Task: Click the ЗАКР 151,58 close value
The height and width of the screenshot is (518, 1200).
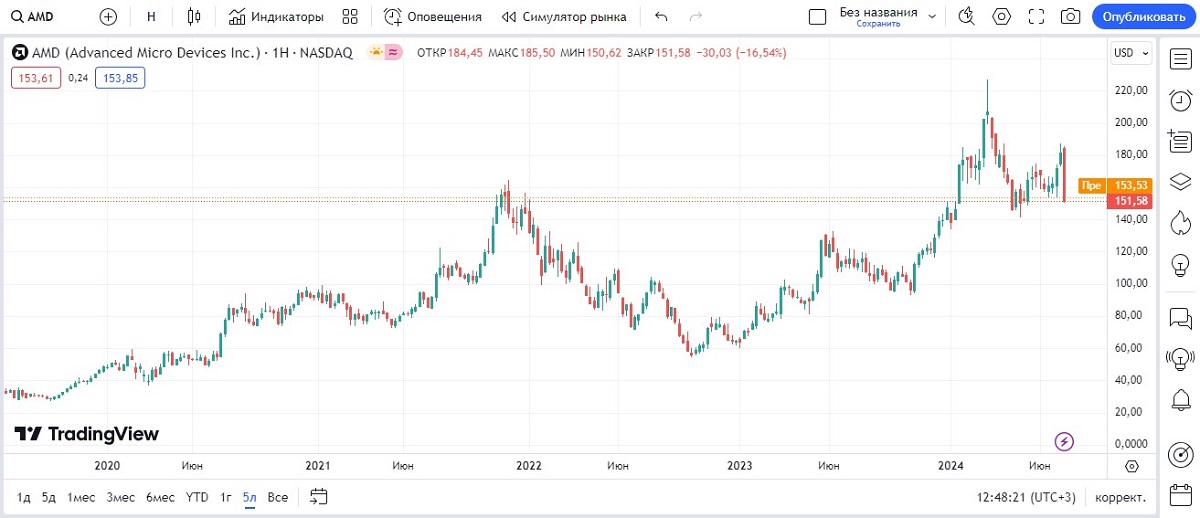Action: click(x=659, y=53)
